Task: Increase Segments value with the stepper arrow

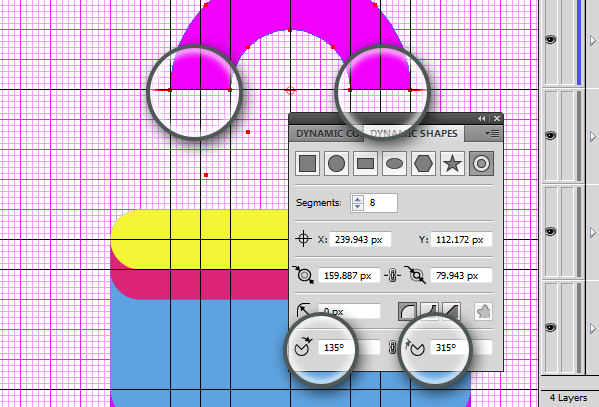Action: 358,199
